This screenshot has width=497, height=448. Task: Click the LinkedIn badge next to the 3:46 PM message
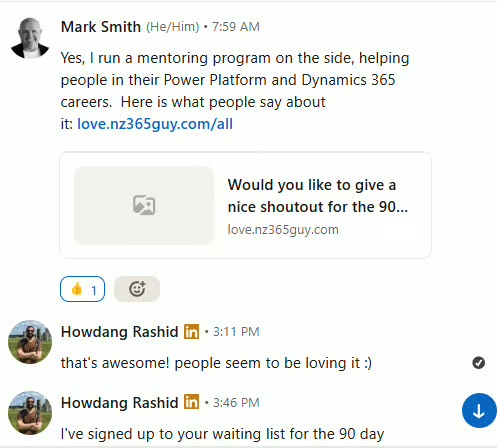pyautogui.click(x=192, y=403)
